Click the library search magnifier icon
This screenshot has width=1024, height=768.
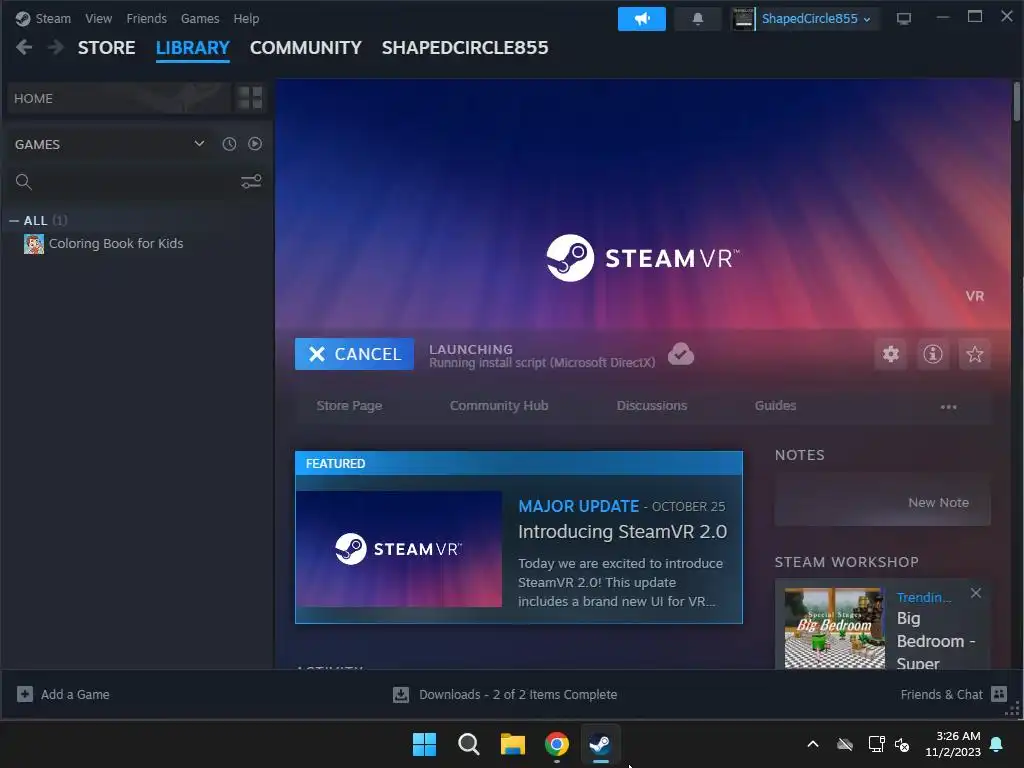24,182
